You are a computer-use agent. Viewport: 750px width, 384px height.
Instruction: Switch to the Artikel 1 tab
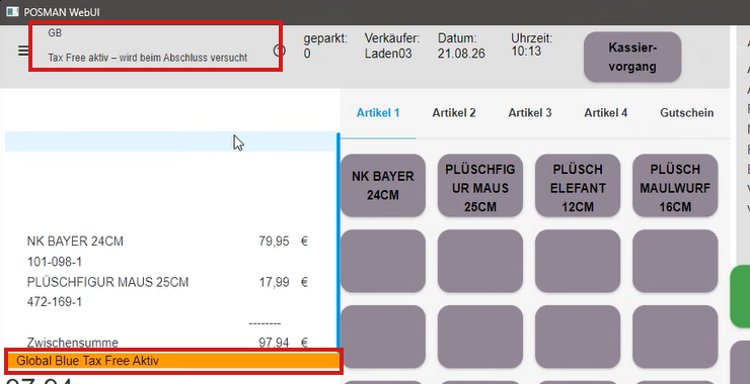click(x=378, y=113)
